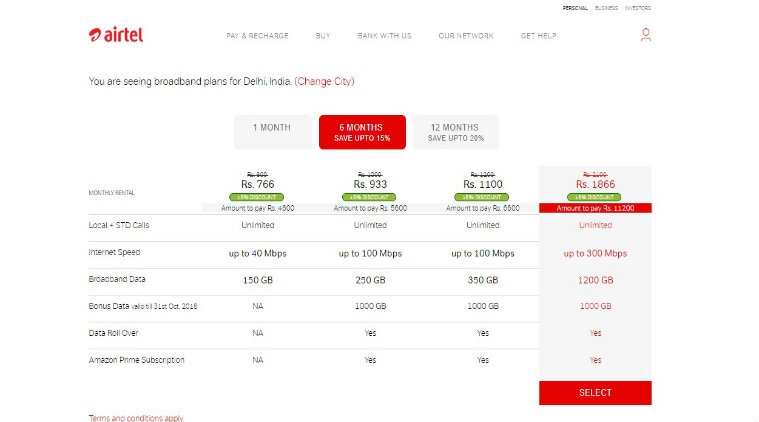This screenshot has width=759, height=422.
Task: Click the '1200 GB' broadband data cell
Action: [595, 280]
